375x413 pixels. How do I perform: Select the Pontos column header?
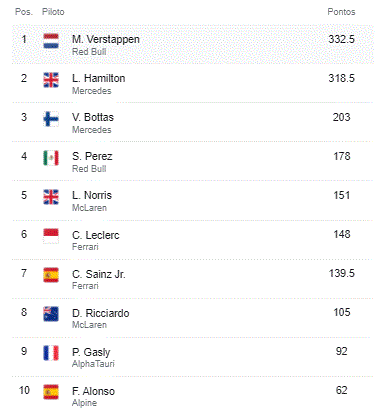[x=341, y=12]
